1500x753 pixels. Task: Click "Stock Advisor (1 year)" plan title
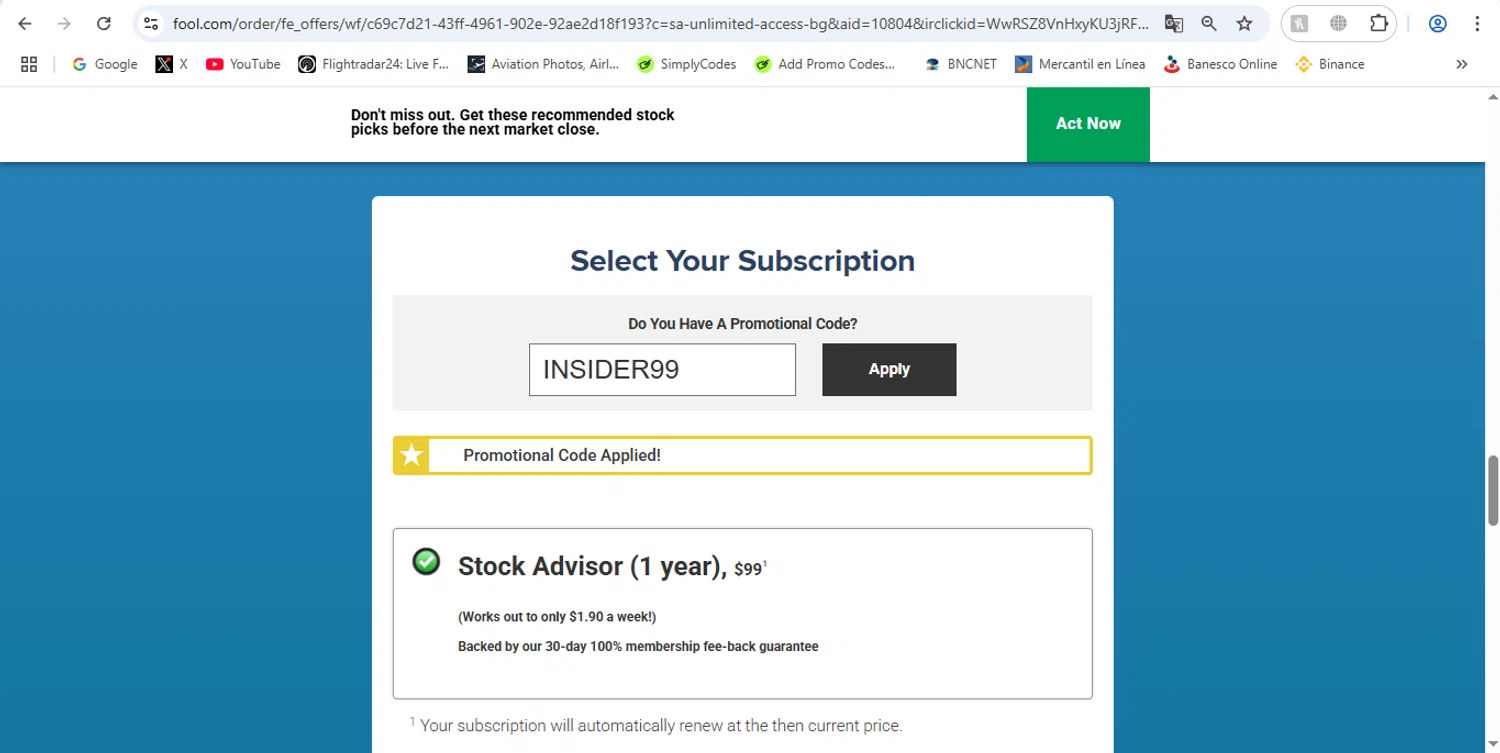(592, 566)
